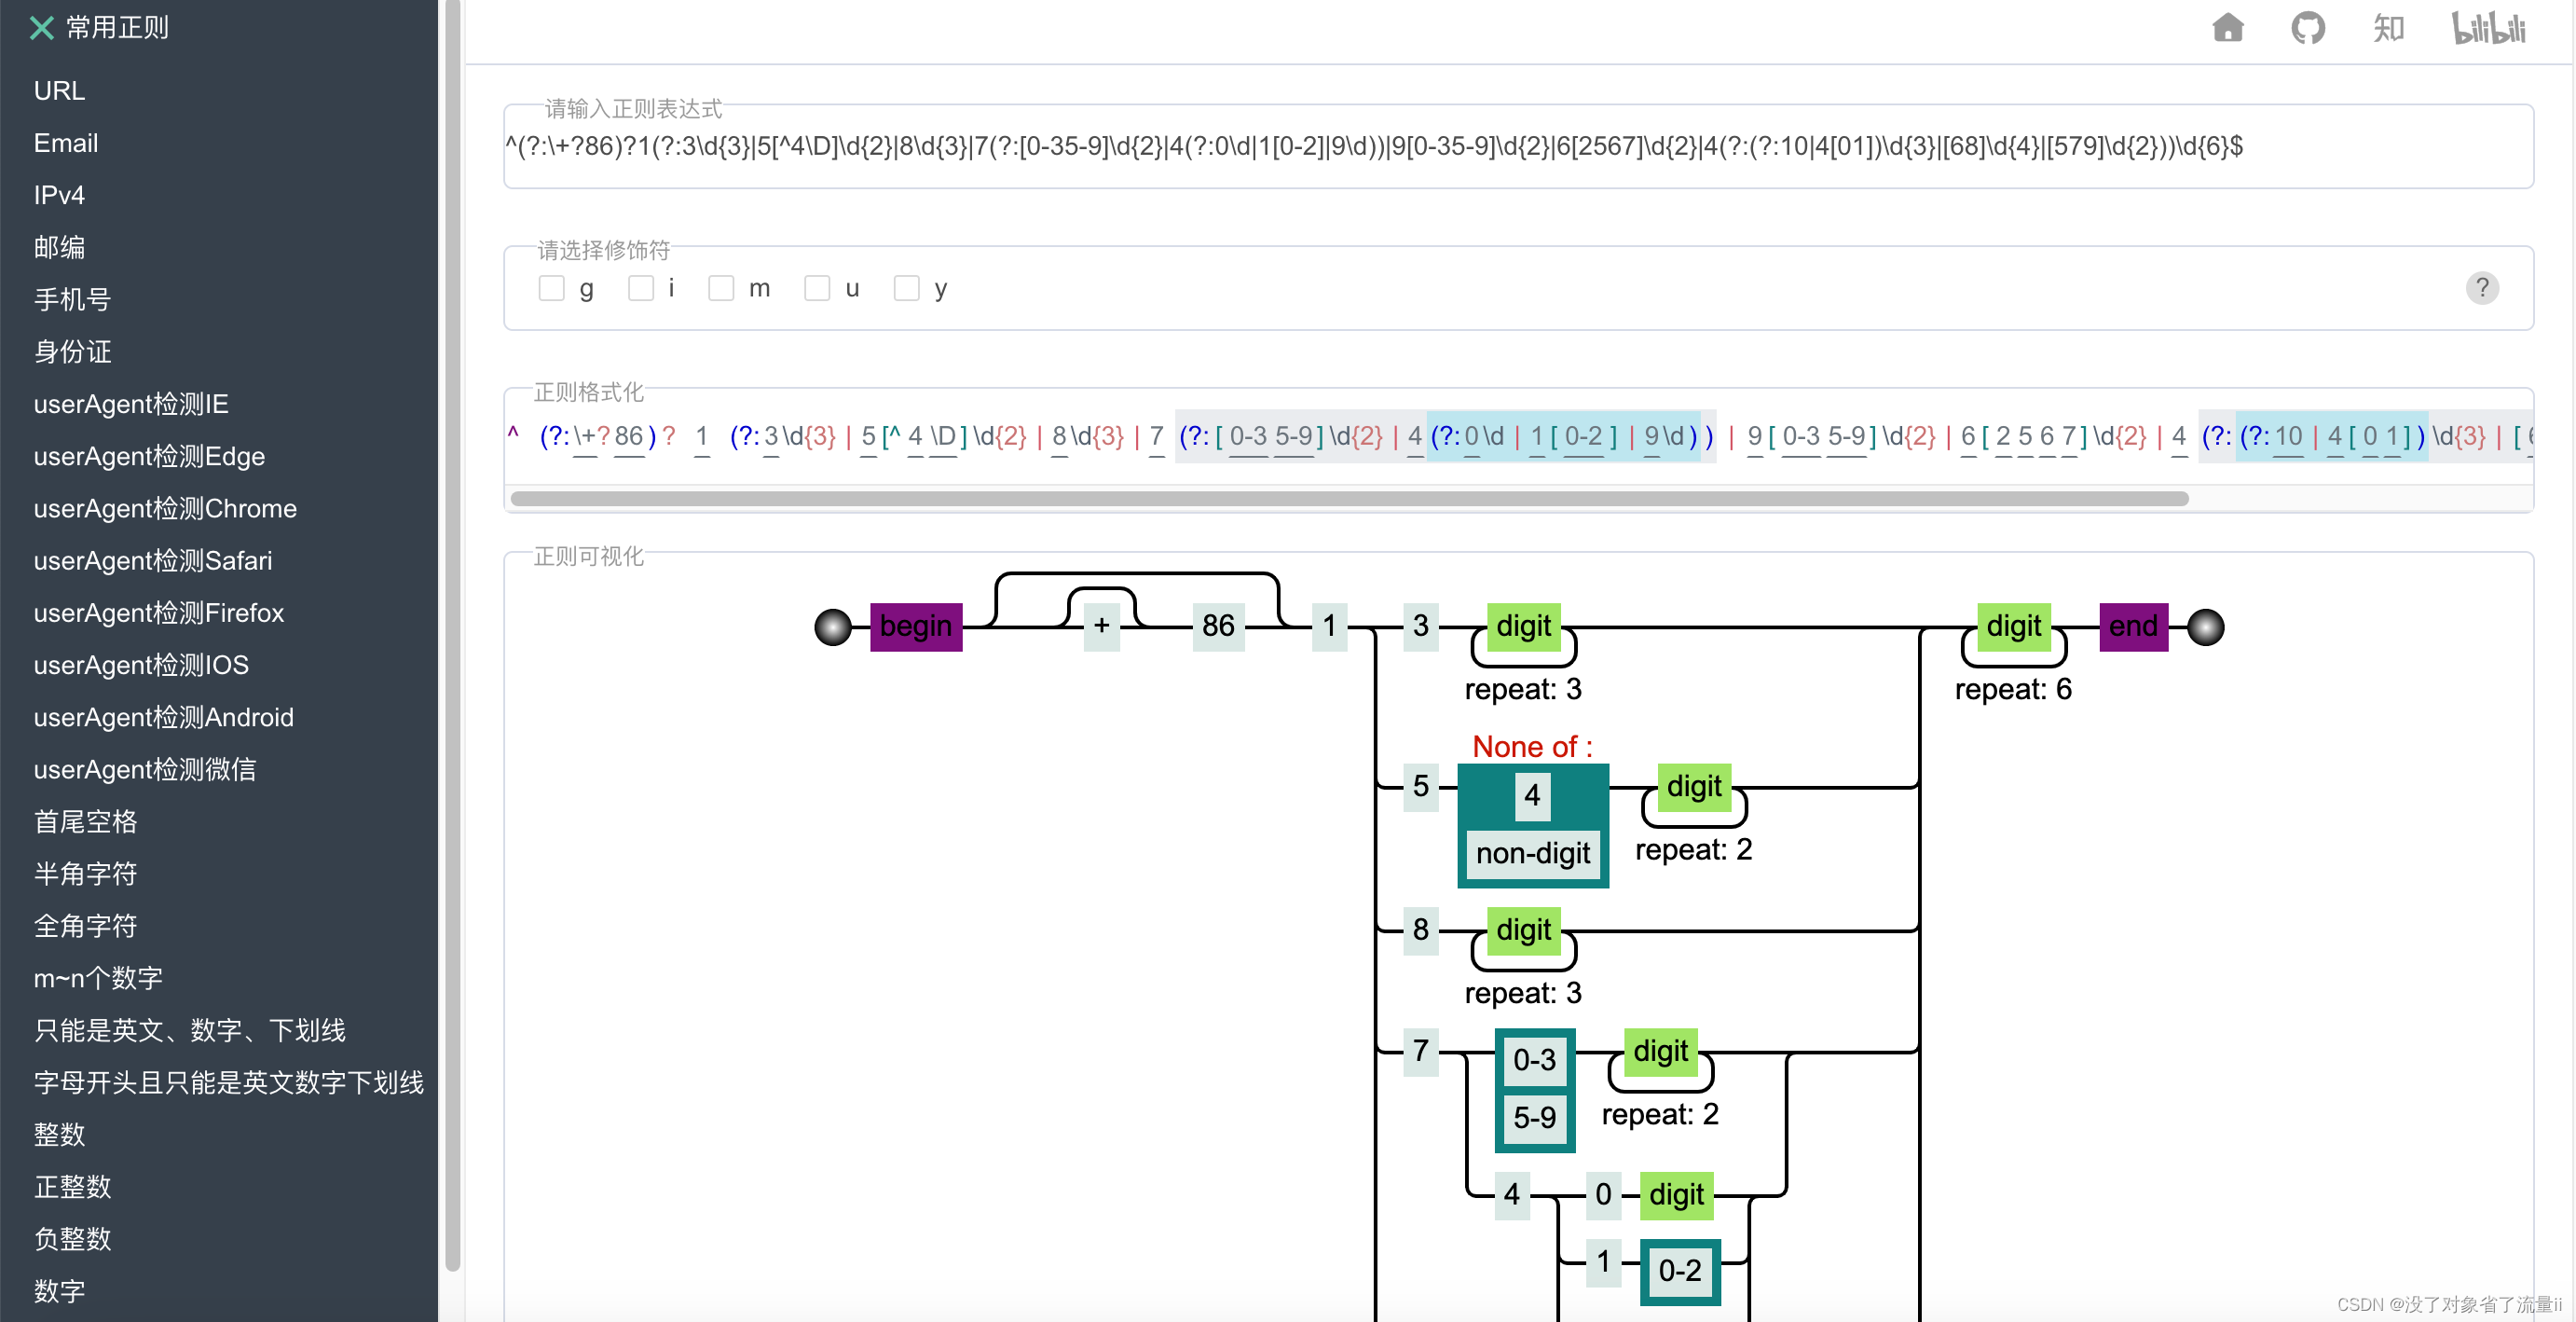Check the u modifier checkbox
2576x1322 pixels.
[817, 289]
